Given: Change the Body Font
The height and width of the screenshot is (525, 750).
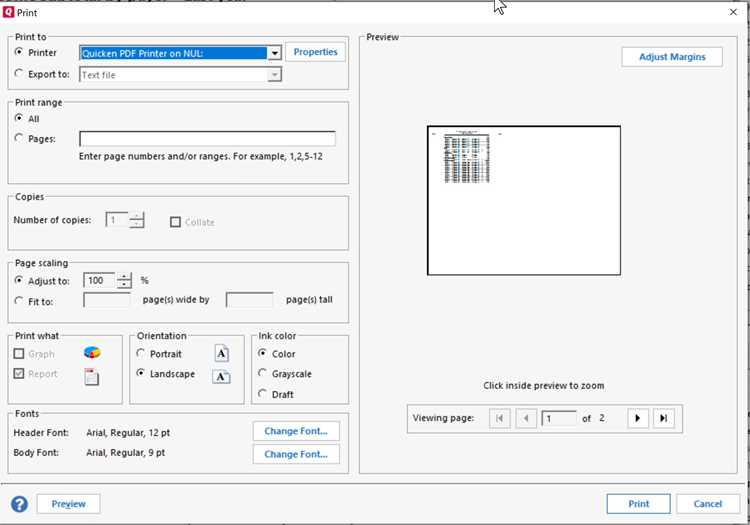Looking at the screenshot, I should point(296,454).
